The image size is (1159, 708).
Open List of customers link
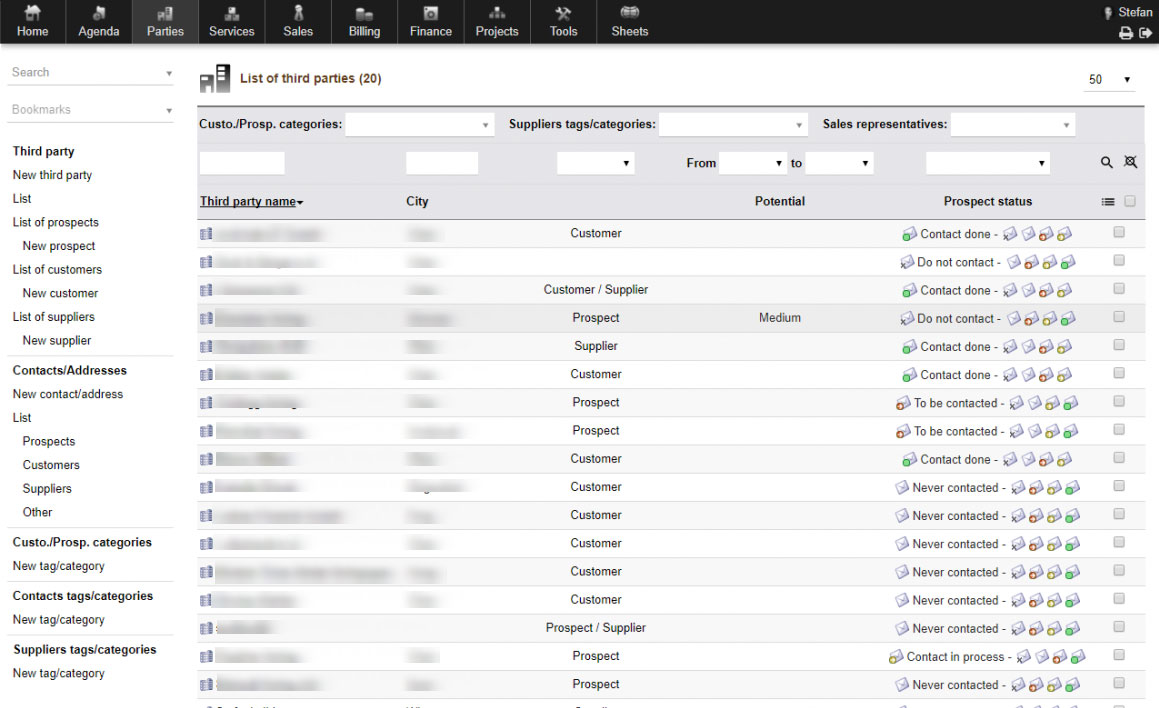57,270
